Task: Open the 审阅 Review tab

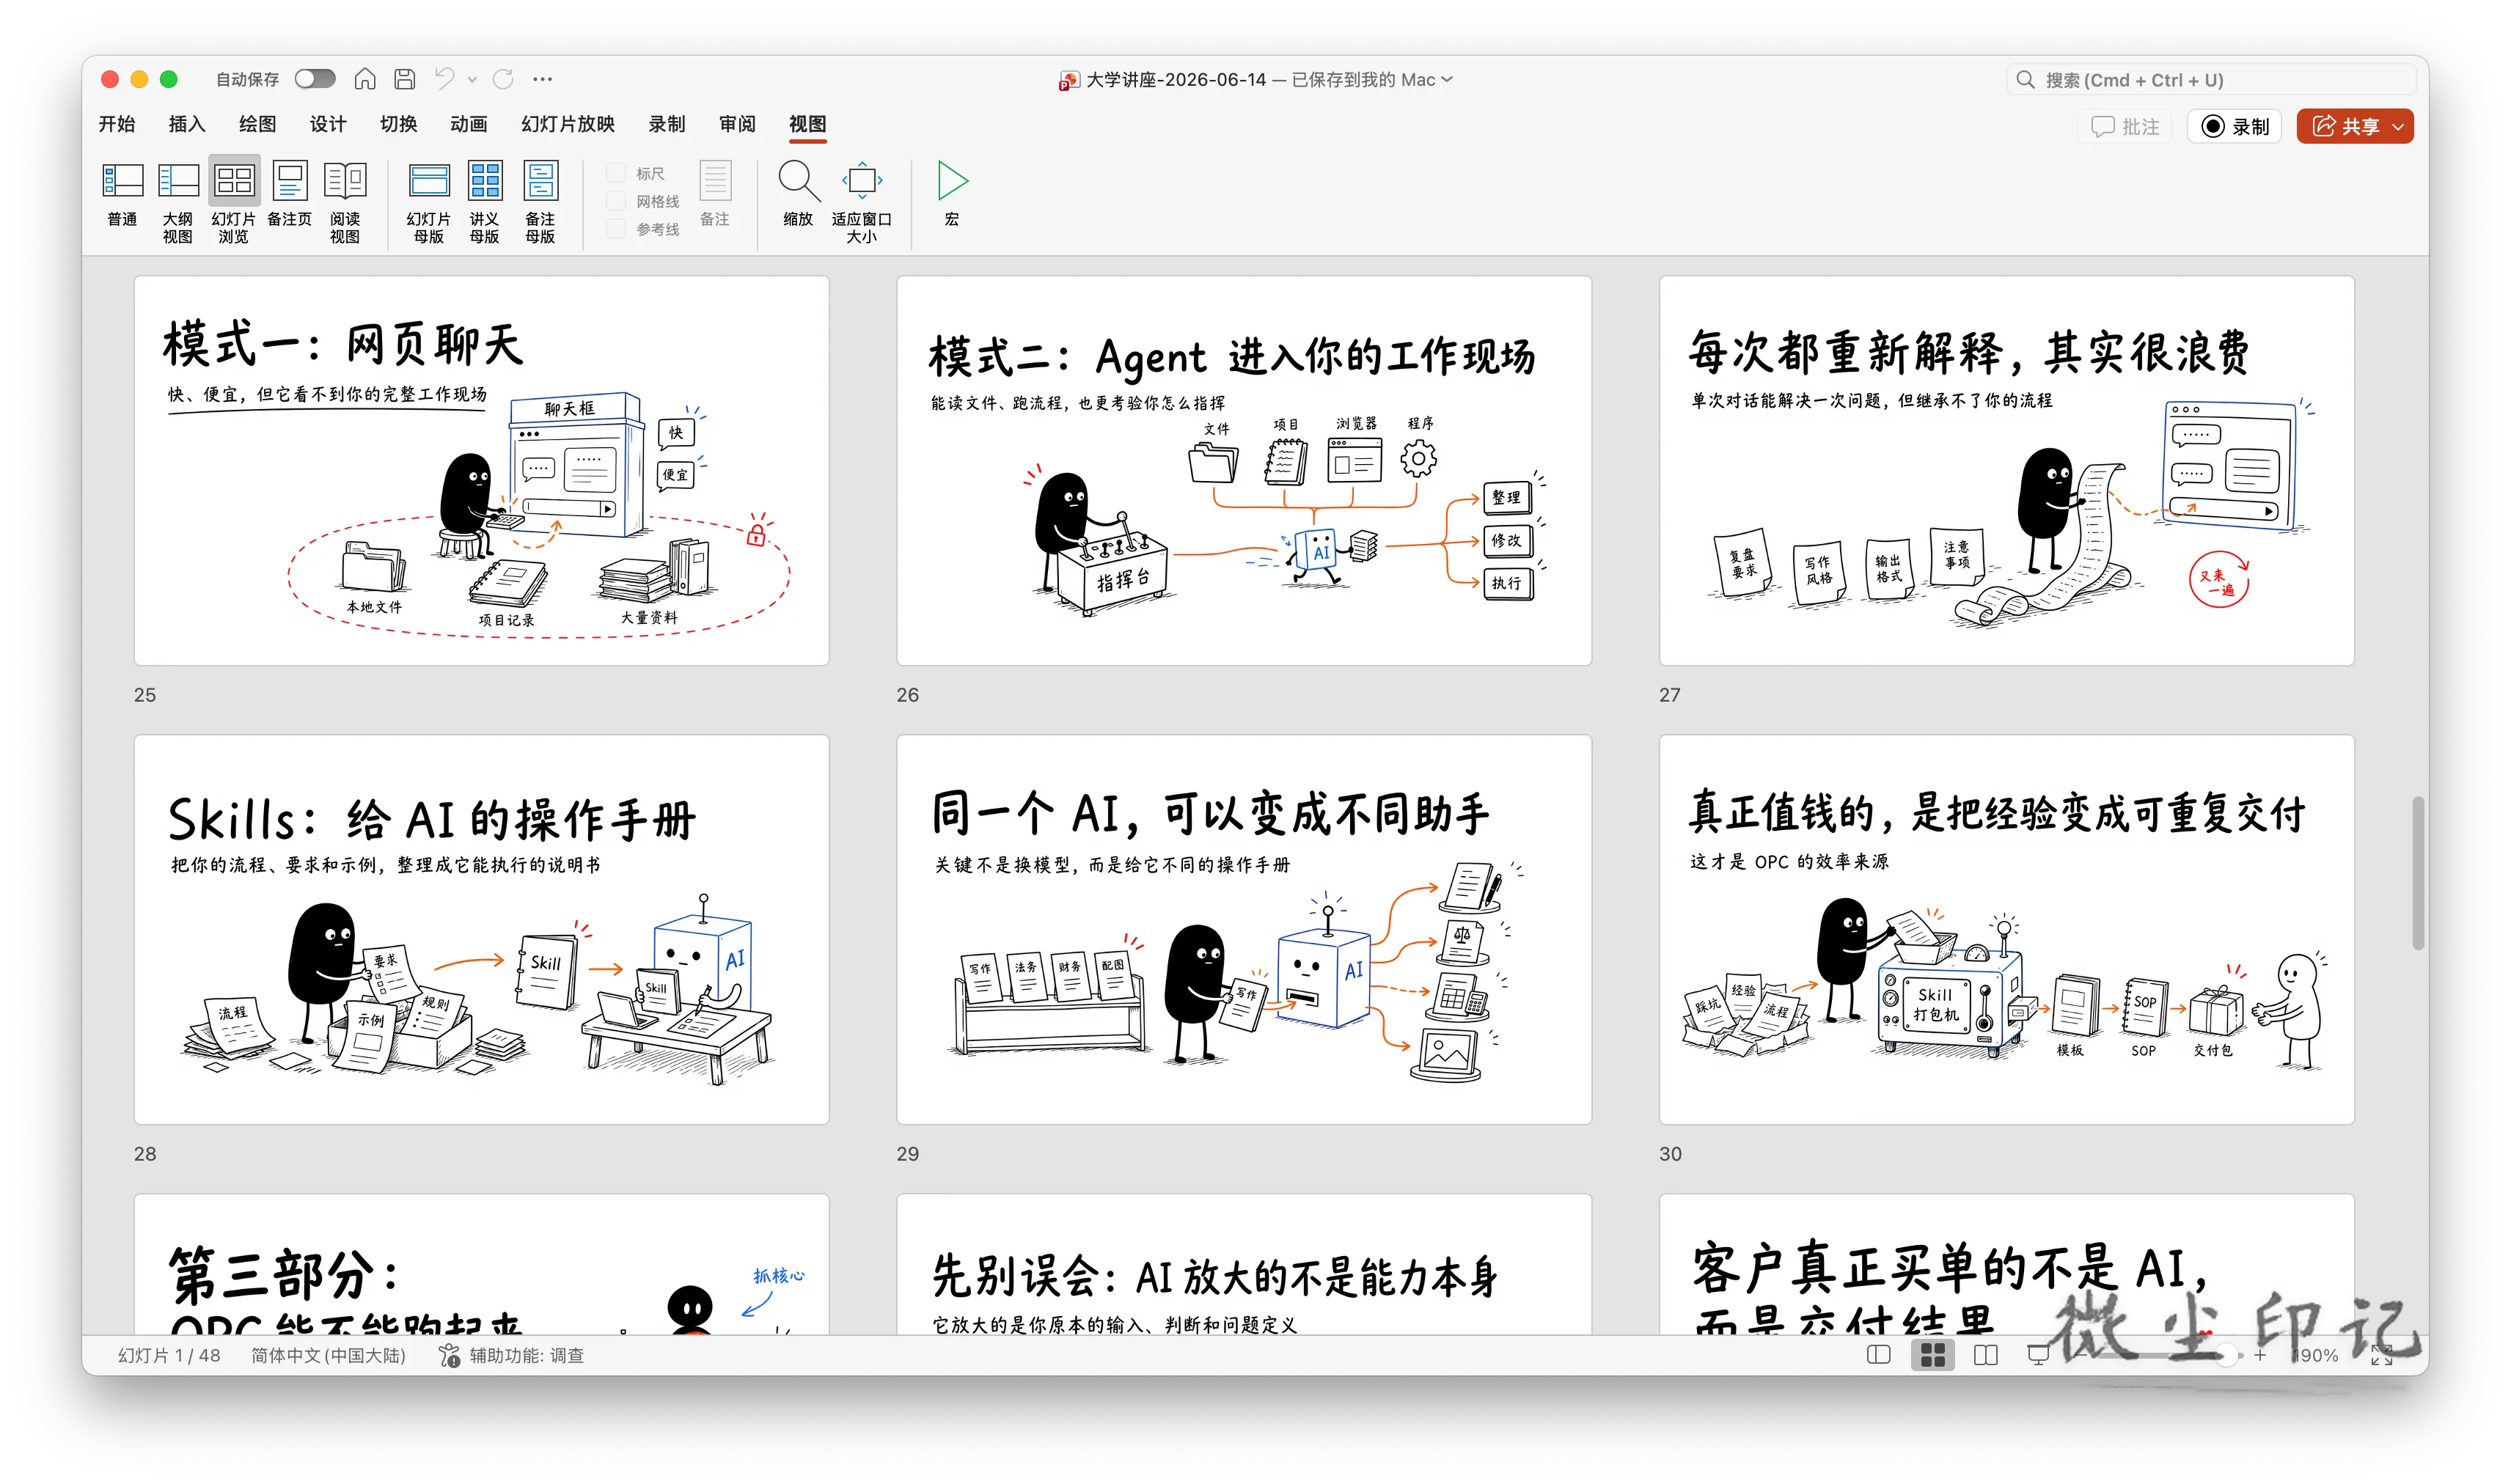Action: click(738, 124)
